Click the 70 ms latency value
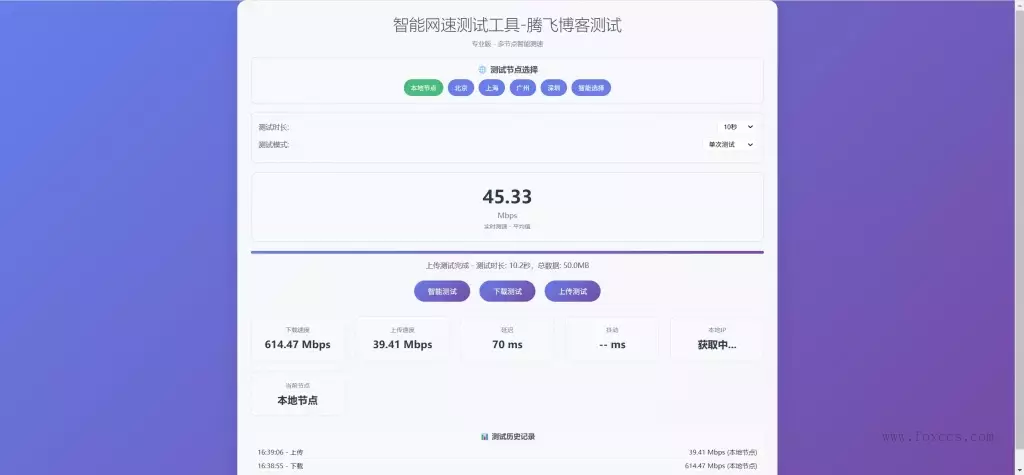The image size is (1024, 475). 507,344
